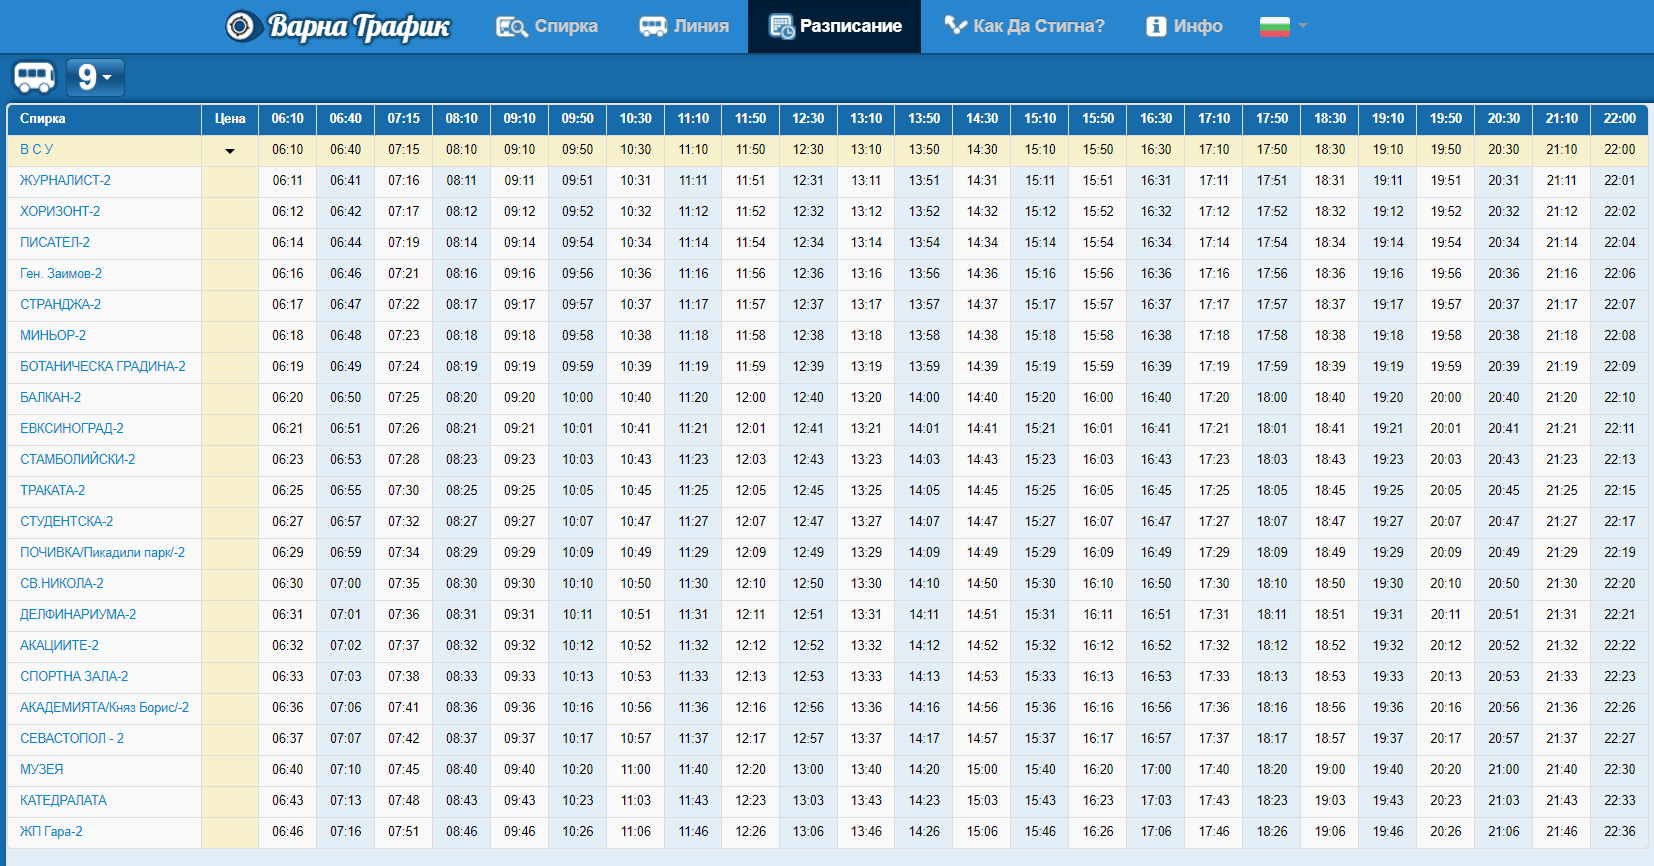Click the bus icon beside line 9

tap(34, 77)
